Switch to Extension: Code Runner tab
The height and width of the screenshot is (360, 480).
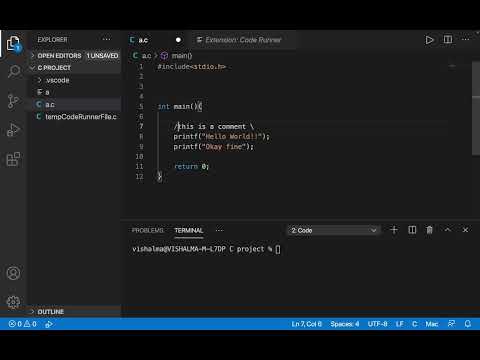coord(243,40)
